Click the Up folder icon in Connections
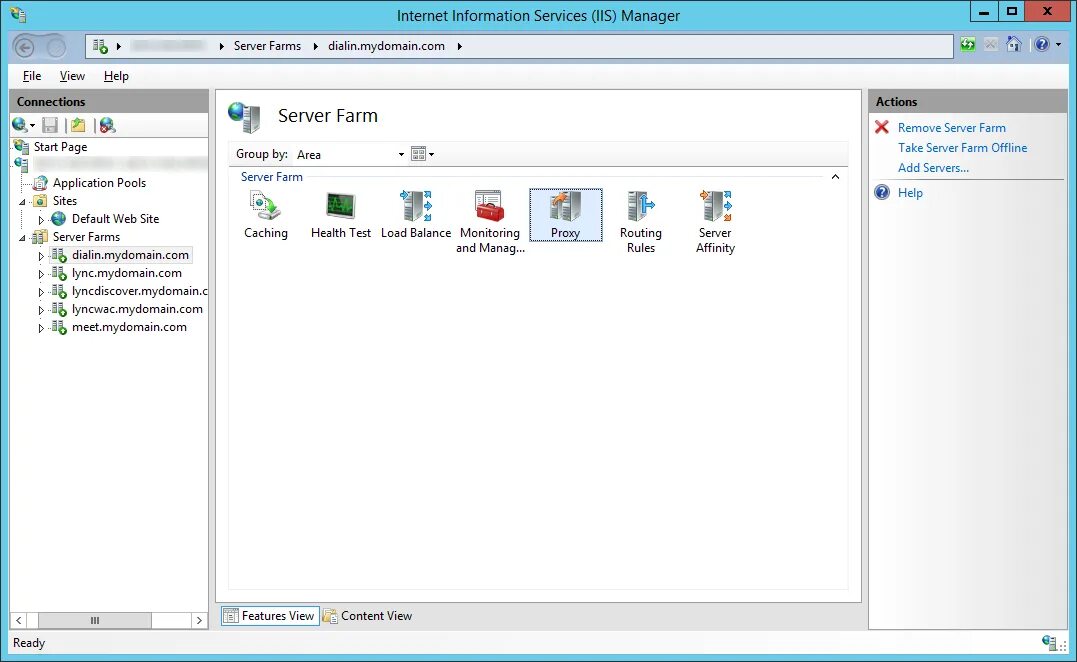 tap(78, 125)
